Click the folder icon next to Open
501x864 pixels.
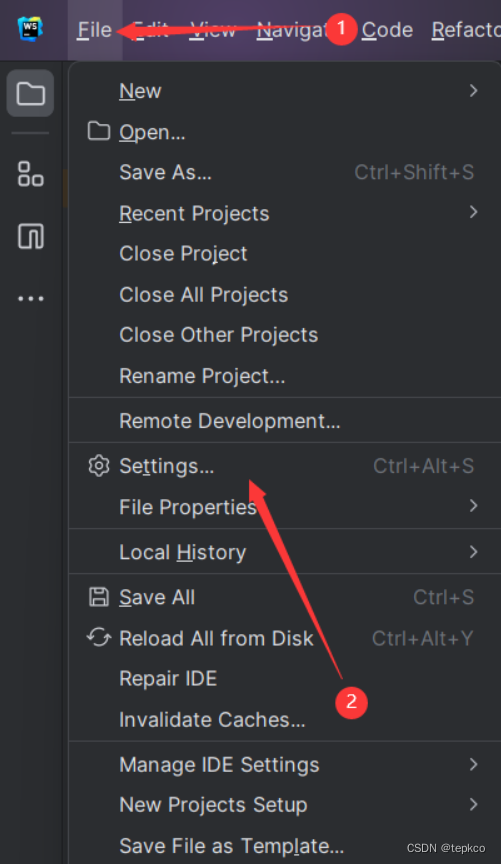(x=99, y=131)
